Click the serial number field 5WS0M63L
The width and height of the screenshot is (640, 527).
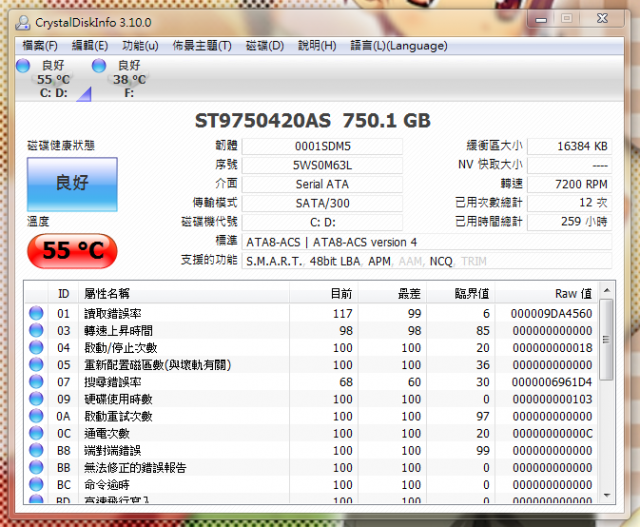pos(322,165)
